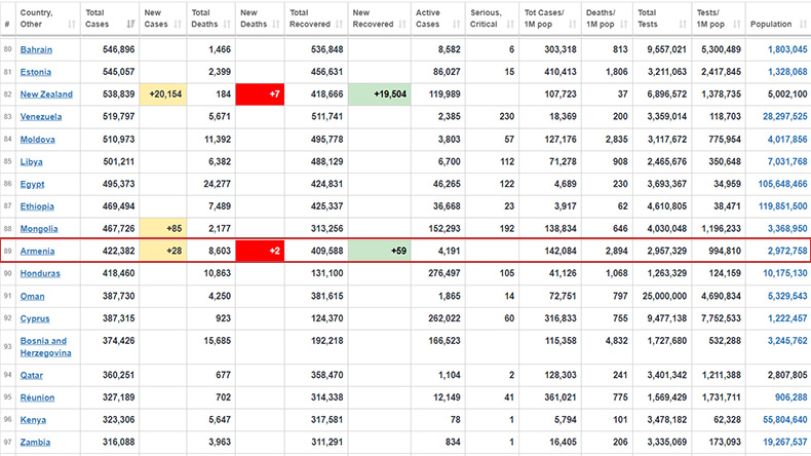Open the Armenia country link
811x456 pixels.
tap(37, 251)
